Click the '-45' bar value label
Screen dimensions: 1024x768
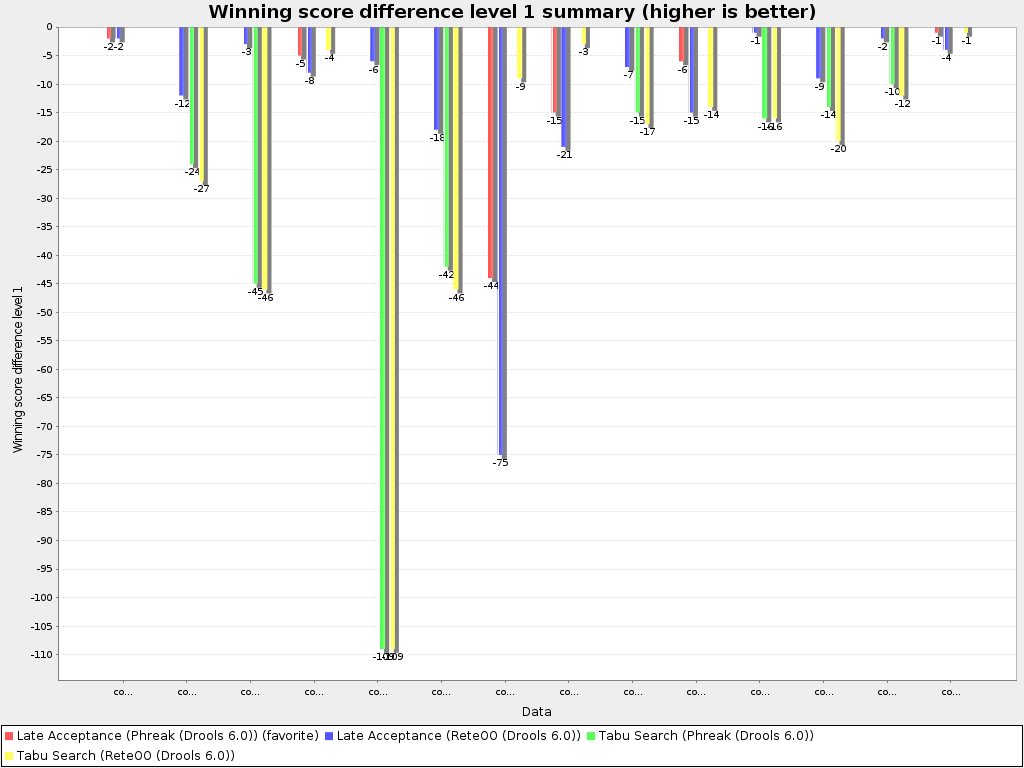255,292
